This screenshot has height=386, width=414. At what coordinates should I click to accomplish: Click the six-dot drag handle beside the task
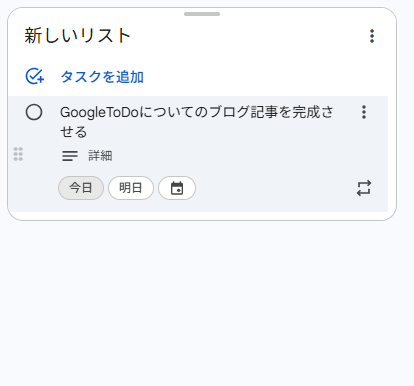(x=18, y=154)
